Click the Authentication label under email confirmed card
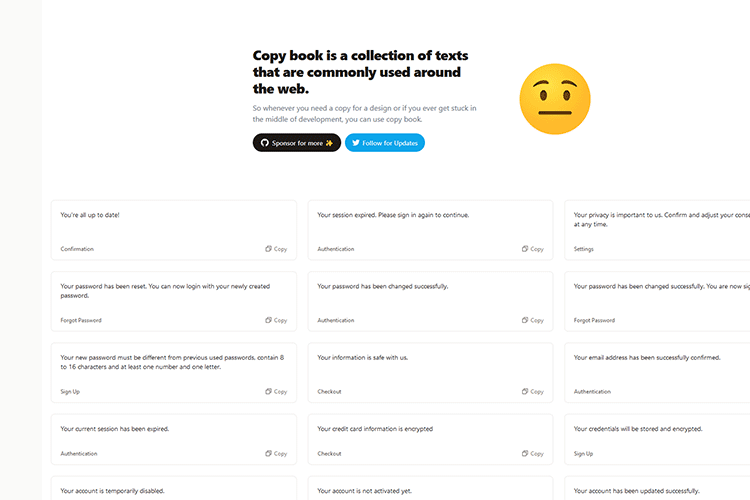 coord(592,392)
